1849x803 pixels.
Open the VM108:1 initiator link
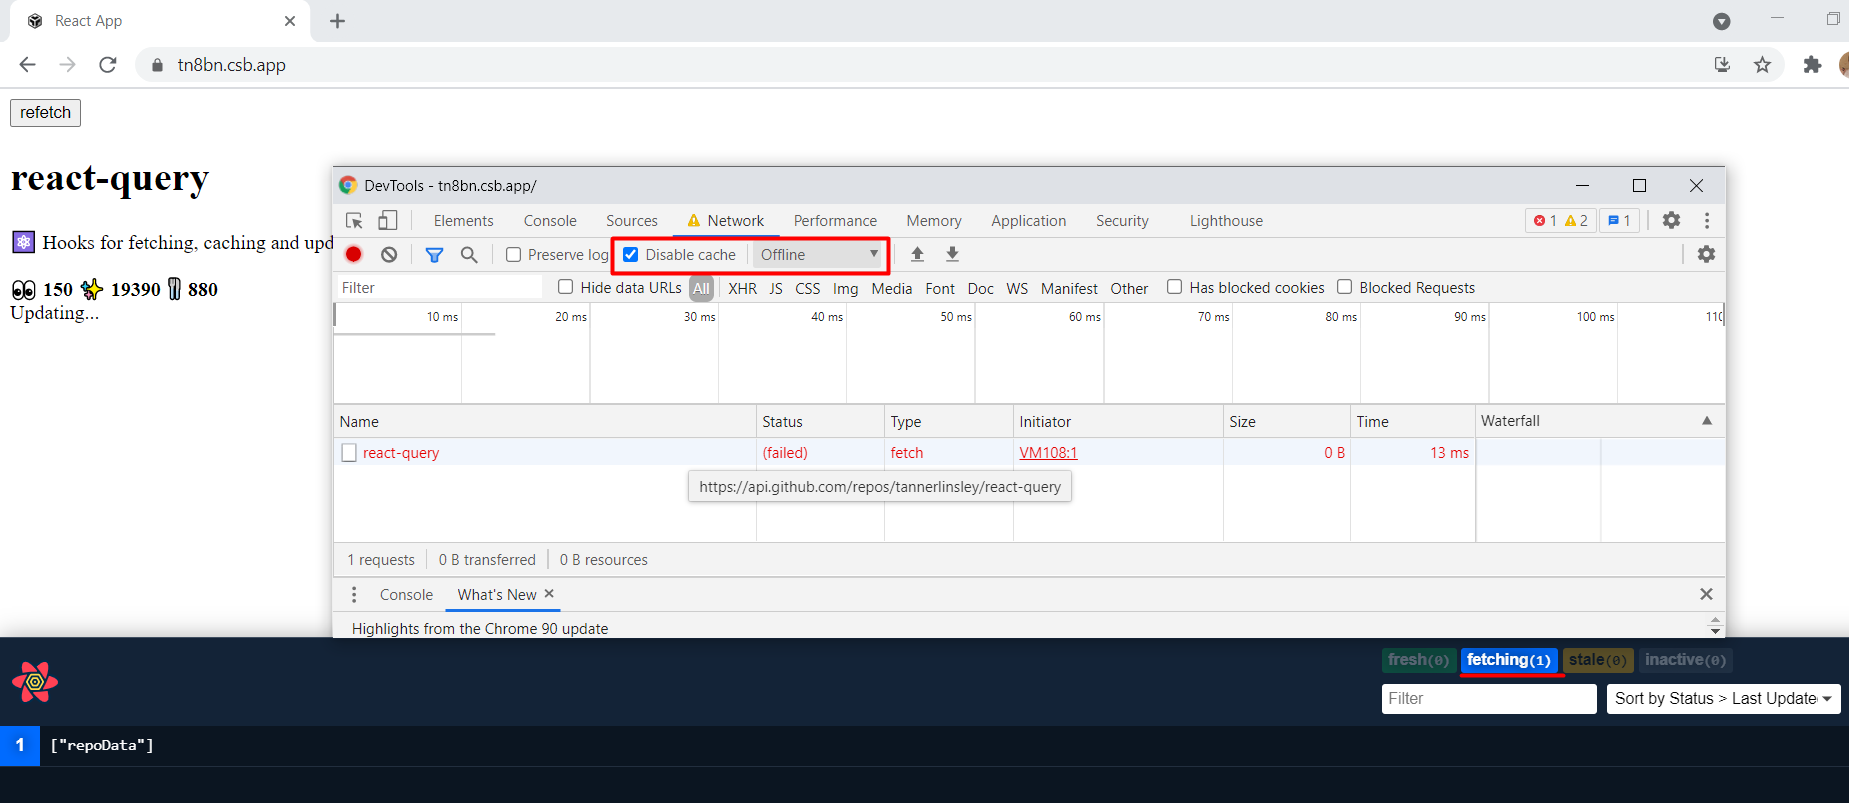click(1048, 453)
